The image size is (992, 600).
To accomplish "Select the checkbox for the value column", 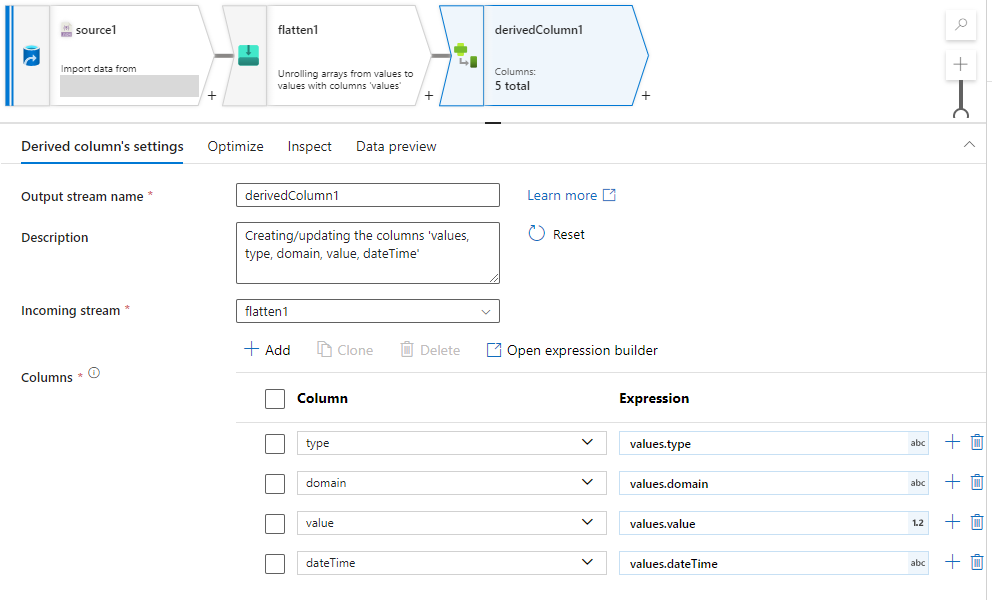I will click(275, 523).
